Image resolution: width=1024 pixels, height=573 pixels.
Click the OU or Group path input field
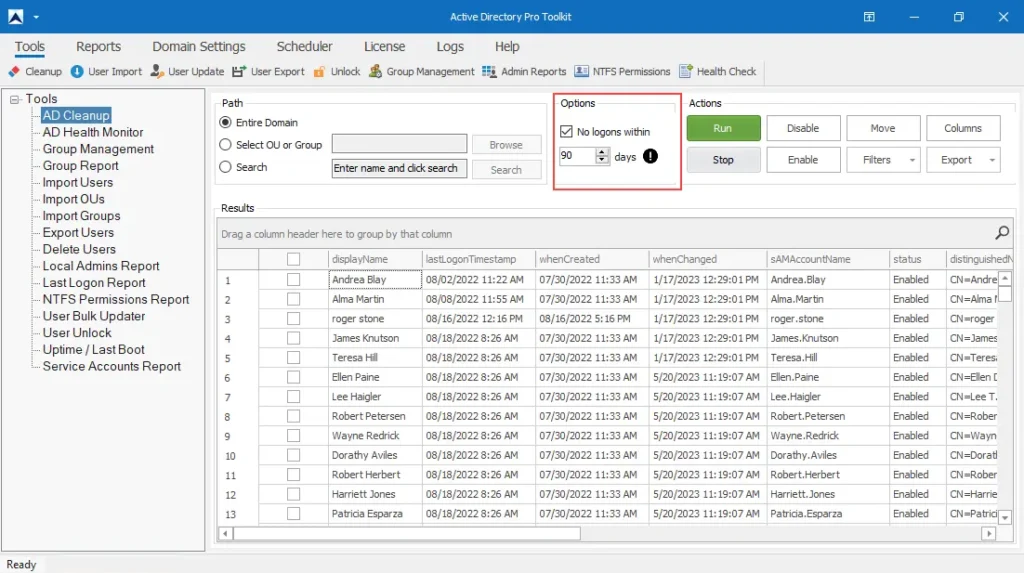coord(399,144)
